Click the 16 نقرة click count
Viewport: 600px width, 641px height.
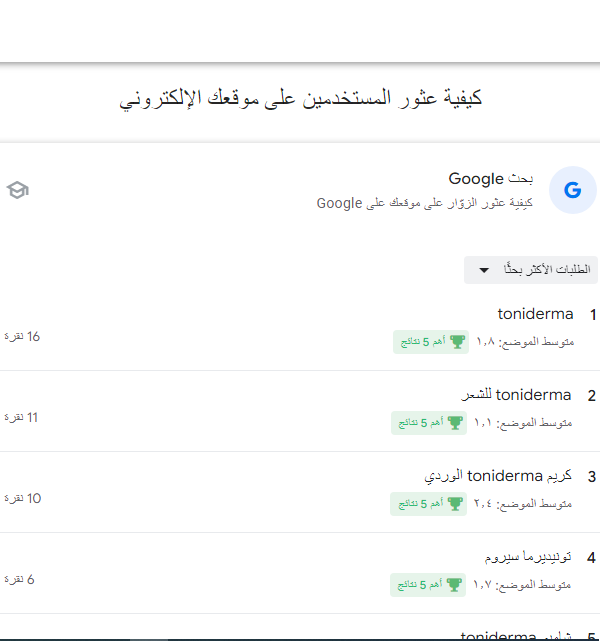pyautogui.click(x=22, y=336)
